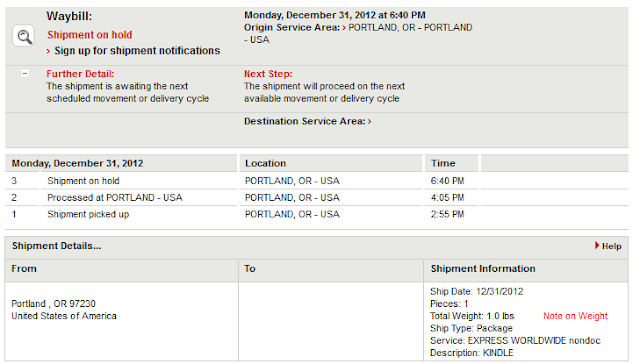640x364 pixels.
Task: Click the Shipment Details header bar
Action: tap(317, 246)
